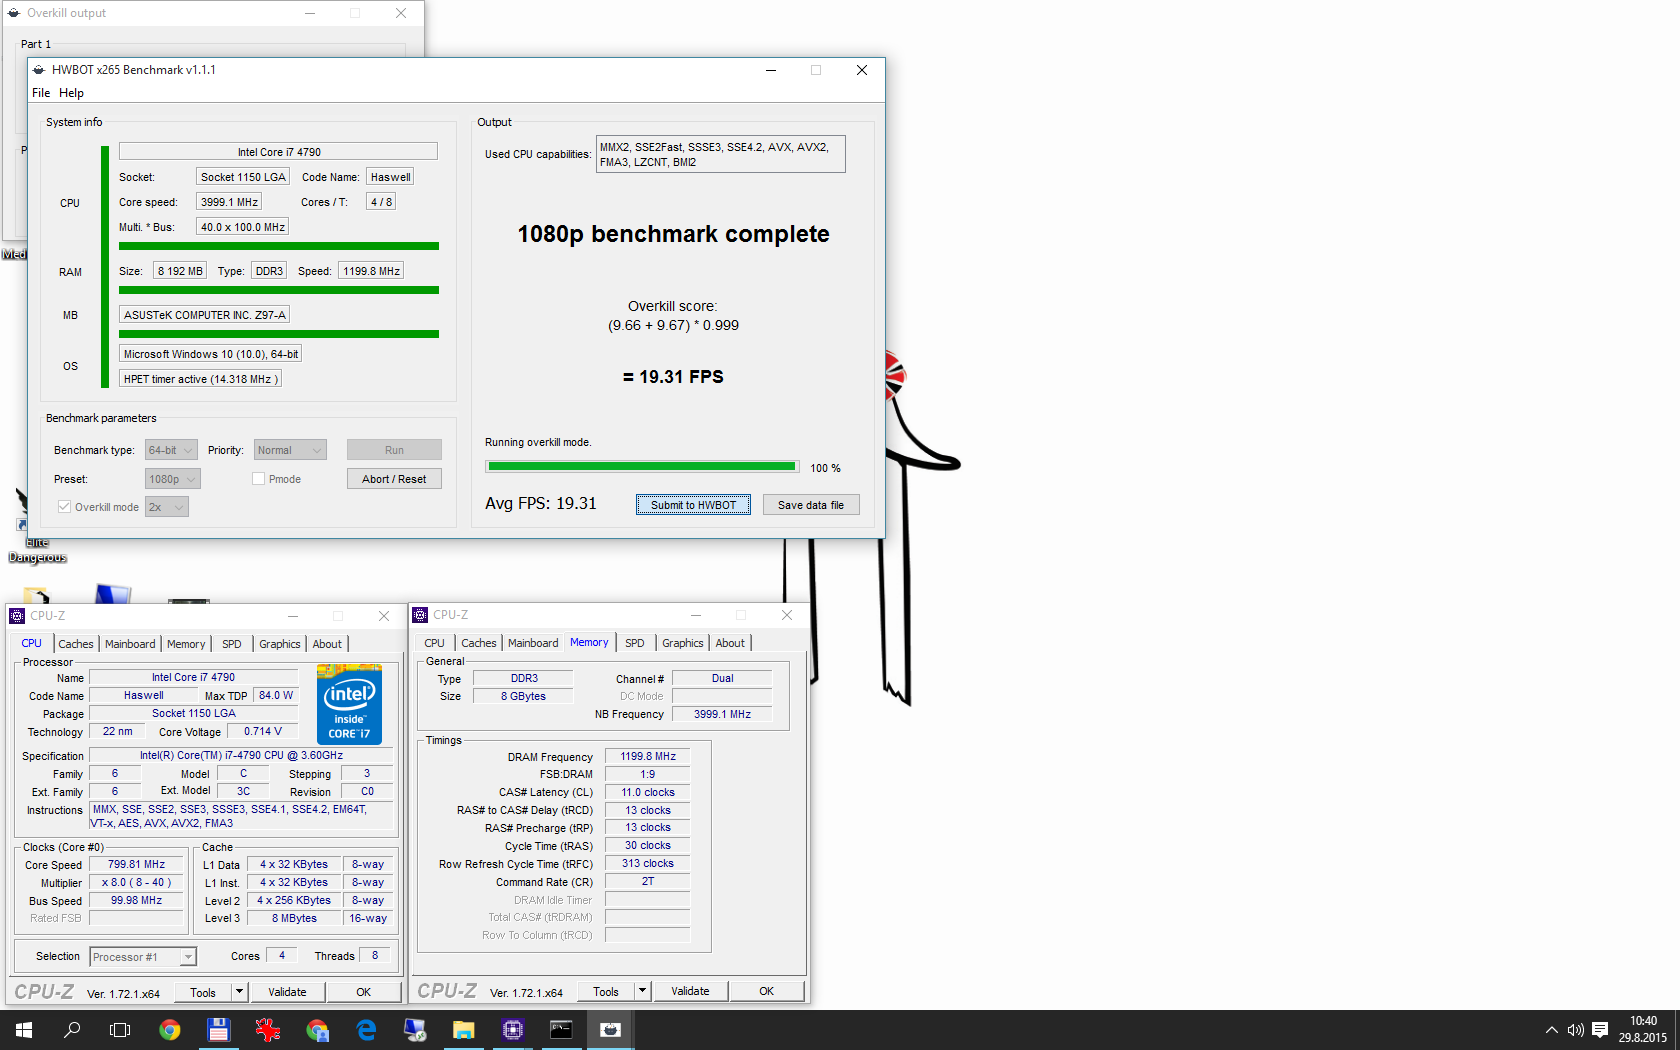Screen dimensions: 1680x1050
Task: Open Preset 1080p dropdown
Action: (x=173, y=479)
